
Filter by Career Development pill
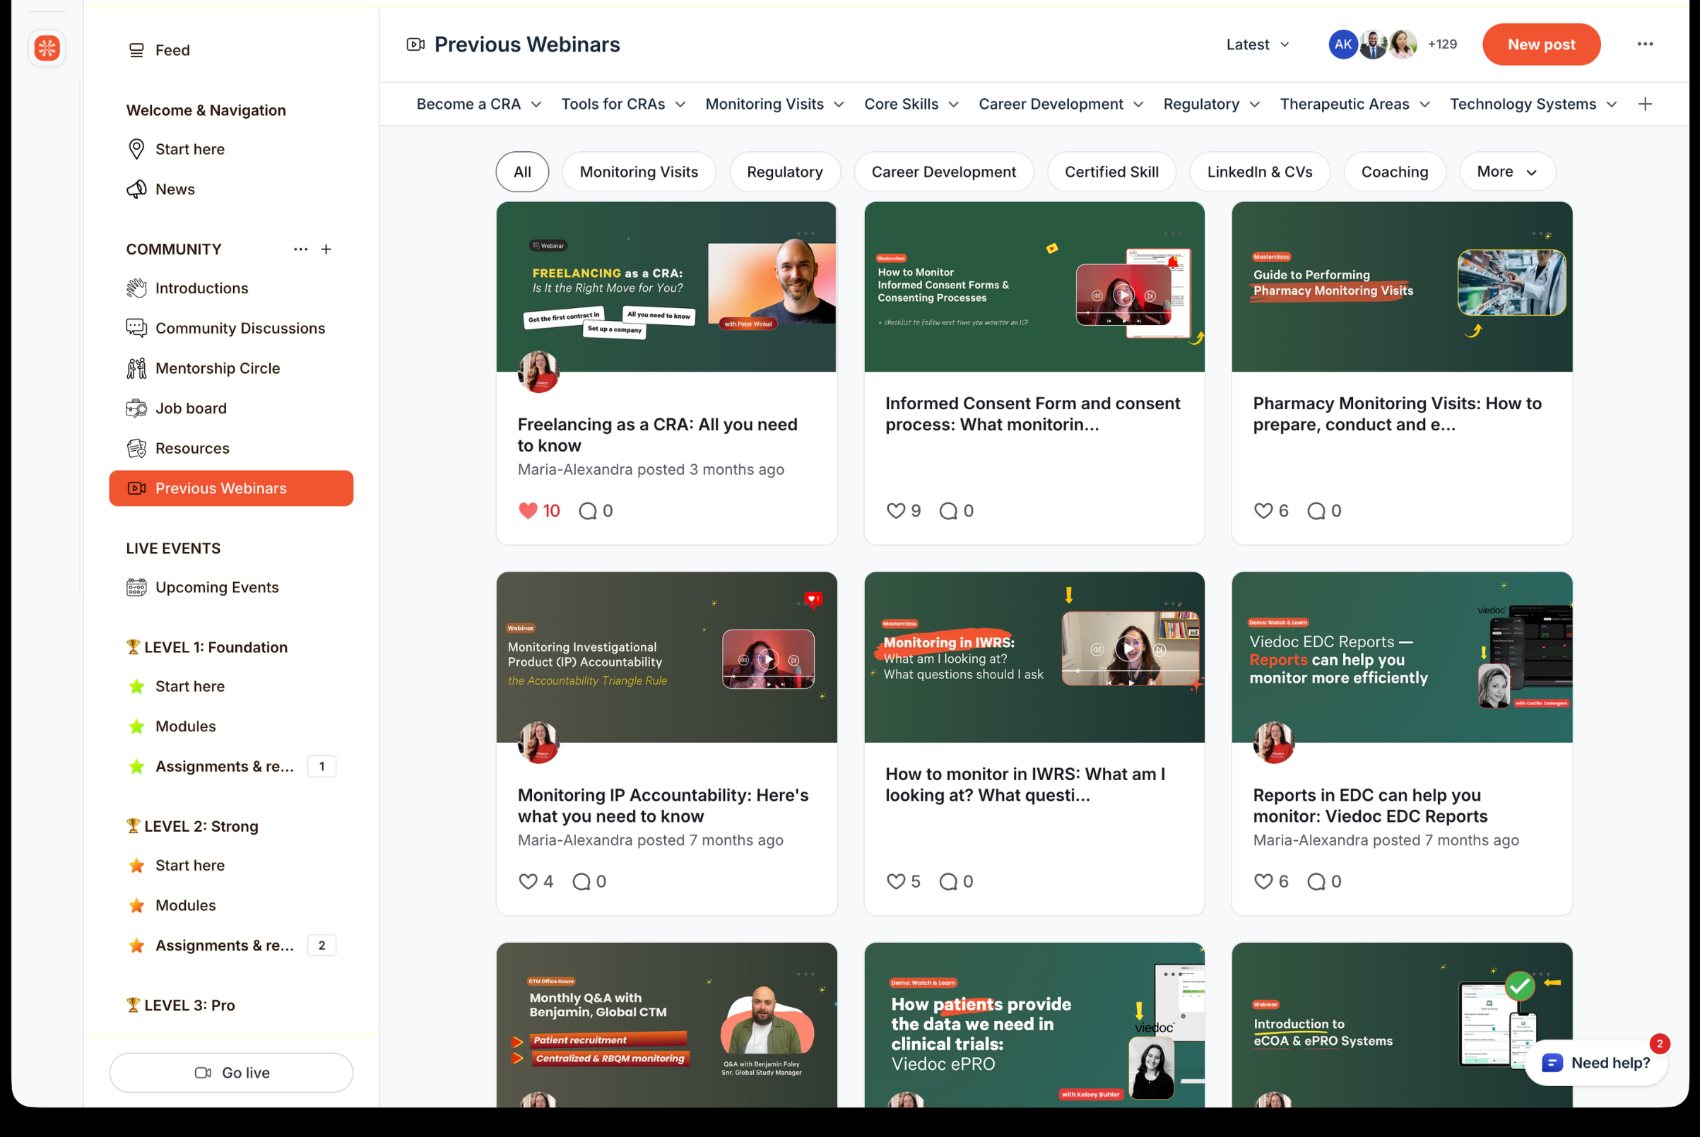(x=944, y=172)
